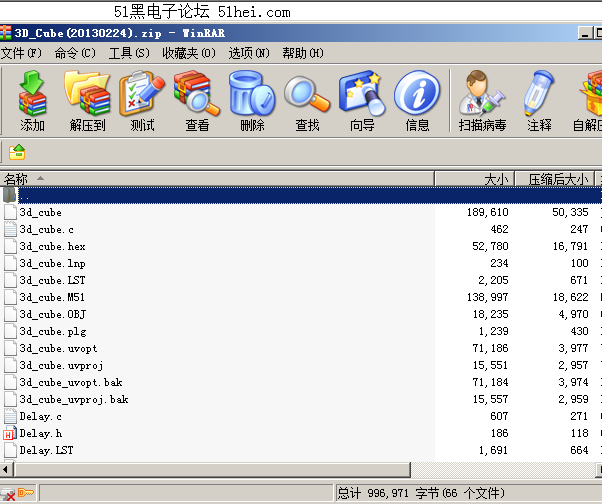Click file icon of 3d_cube.c
The image size is (602, 504).
(x=10, y=229)
